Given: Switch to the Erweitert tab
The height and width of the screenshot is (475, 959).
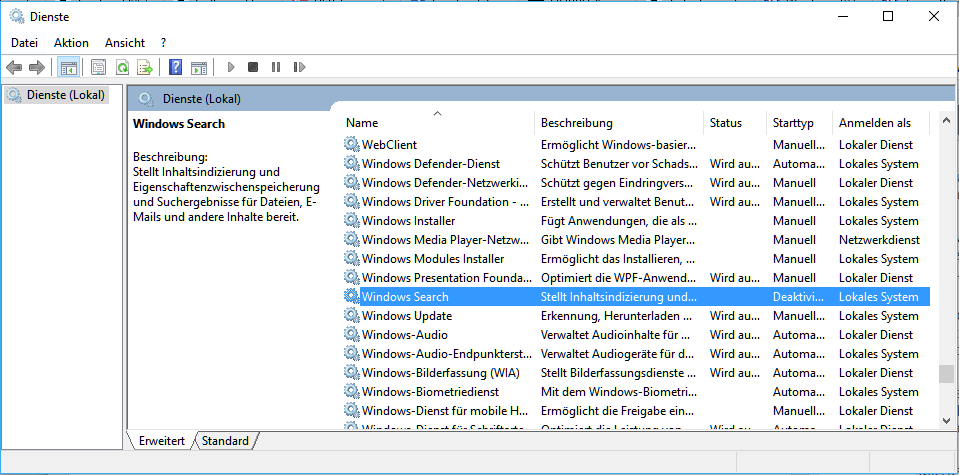Looking at the screenshot, I should [161, 441].
